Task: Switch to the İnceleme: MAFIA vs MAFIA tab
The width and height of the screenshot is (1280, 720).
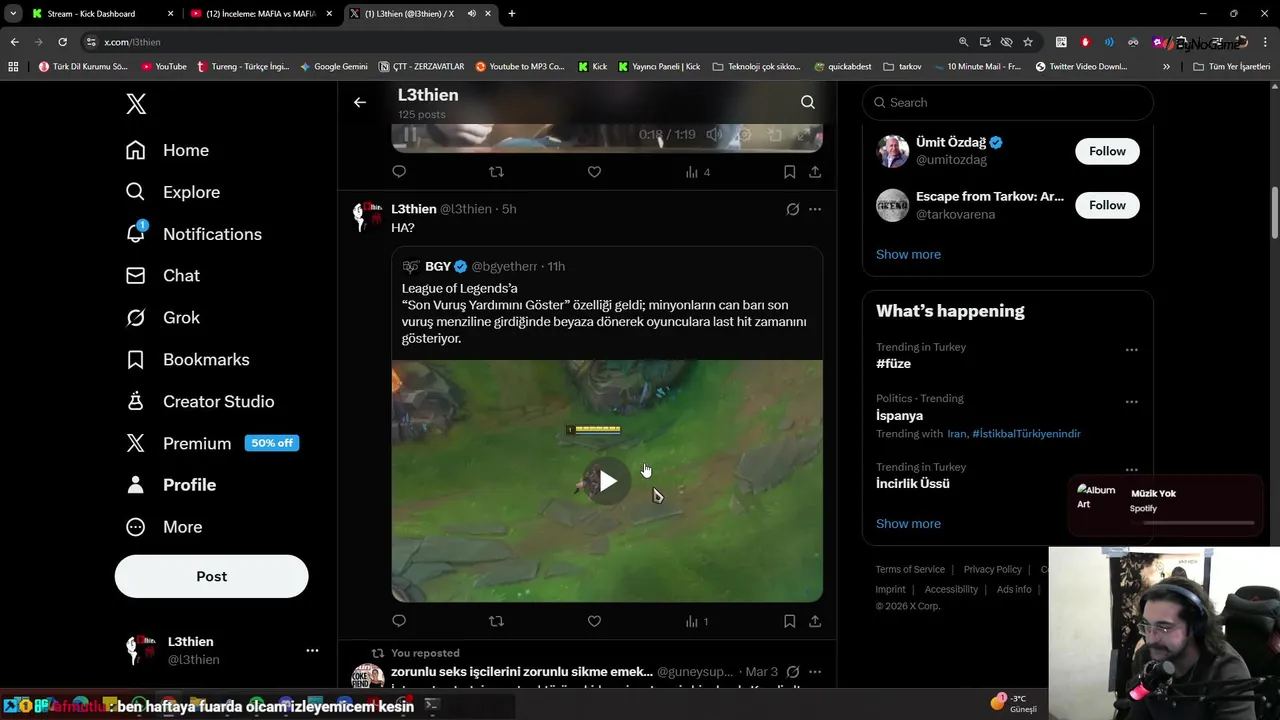Action: point(262,14)
